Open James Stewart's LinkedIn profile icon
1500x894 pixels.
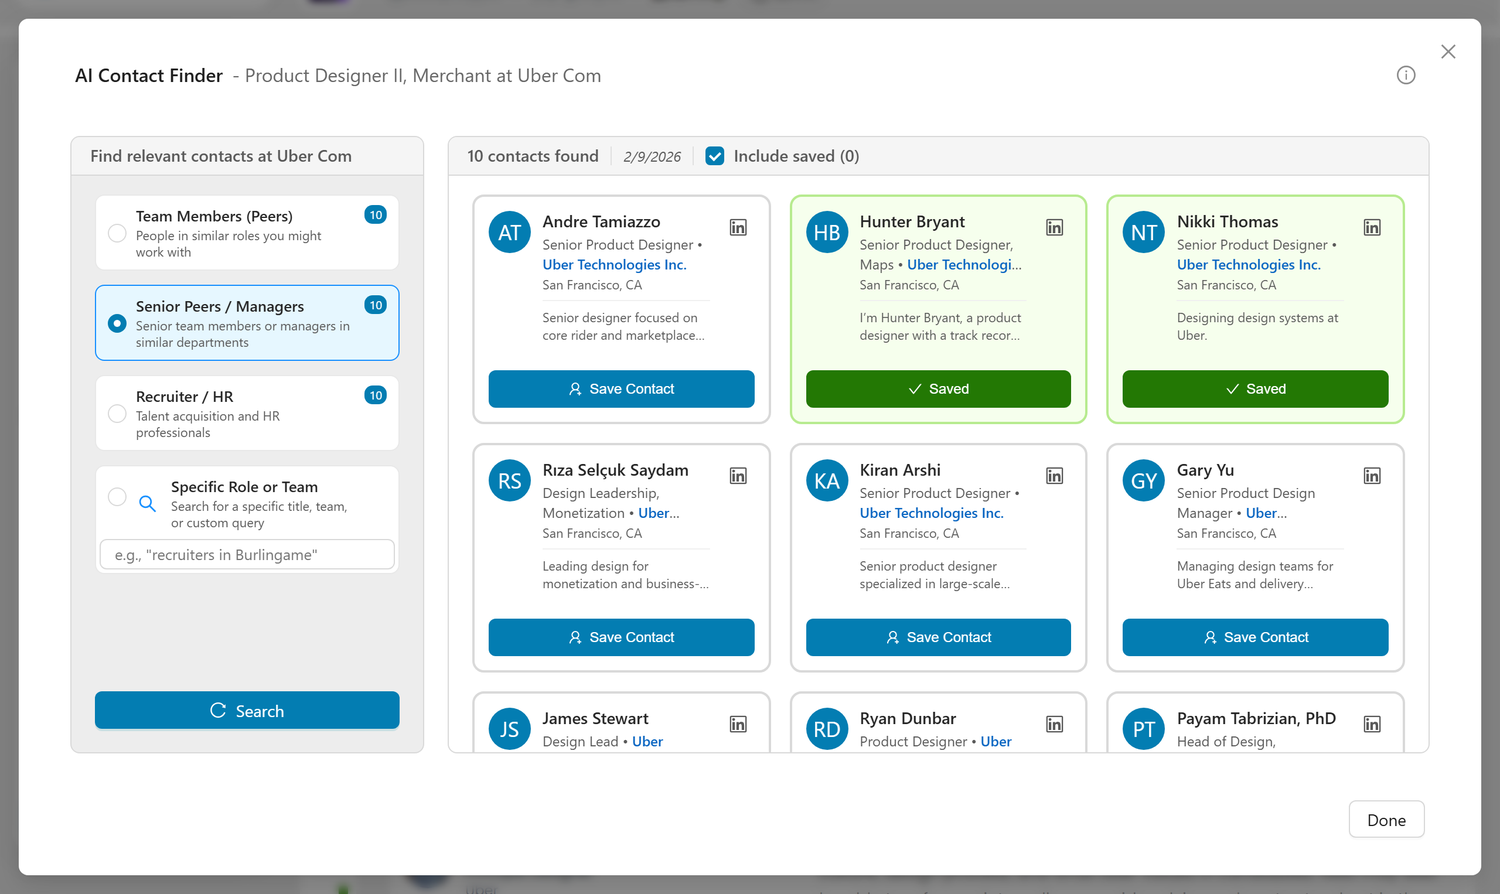[x=738, y=724]
